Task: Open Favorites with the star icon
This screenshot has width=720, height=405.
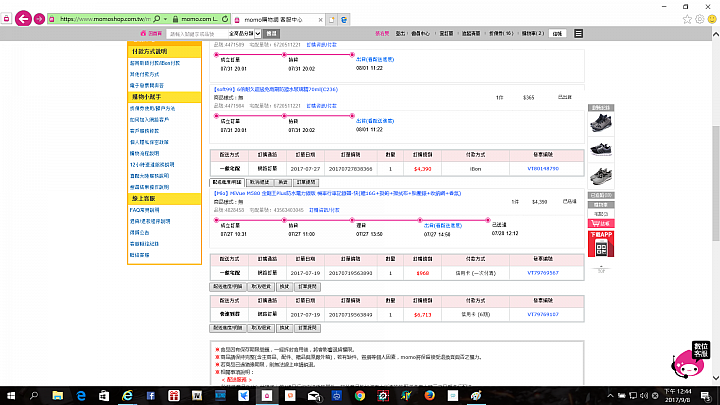Action: coord(687,19)
